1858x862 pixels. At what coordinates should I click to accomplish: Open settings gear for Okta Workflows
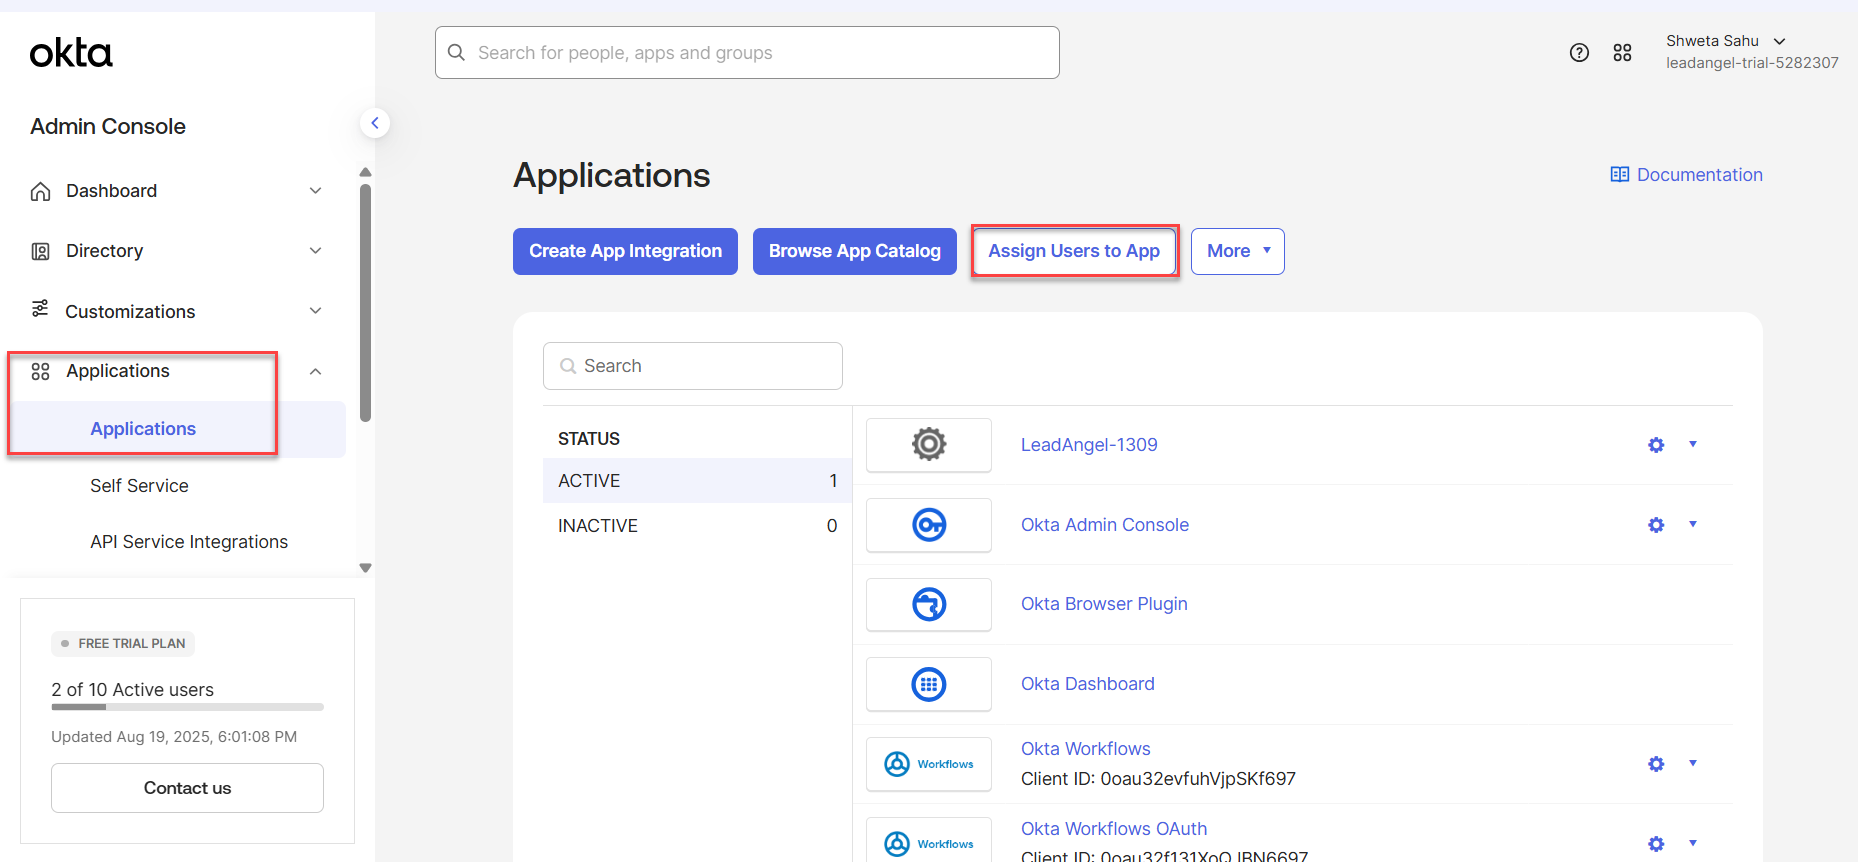coord(1656,764)
